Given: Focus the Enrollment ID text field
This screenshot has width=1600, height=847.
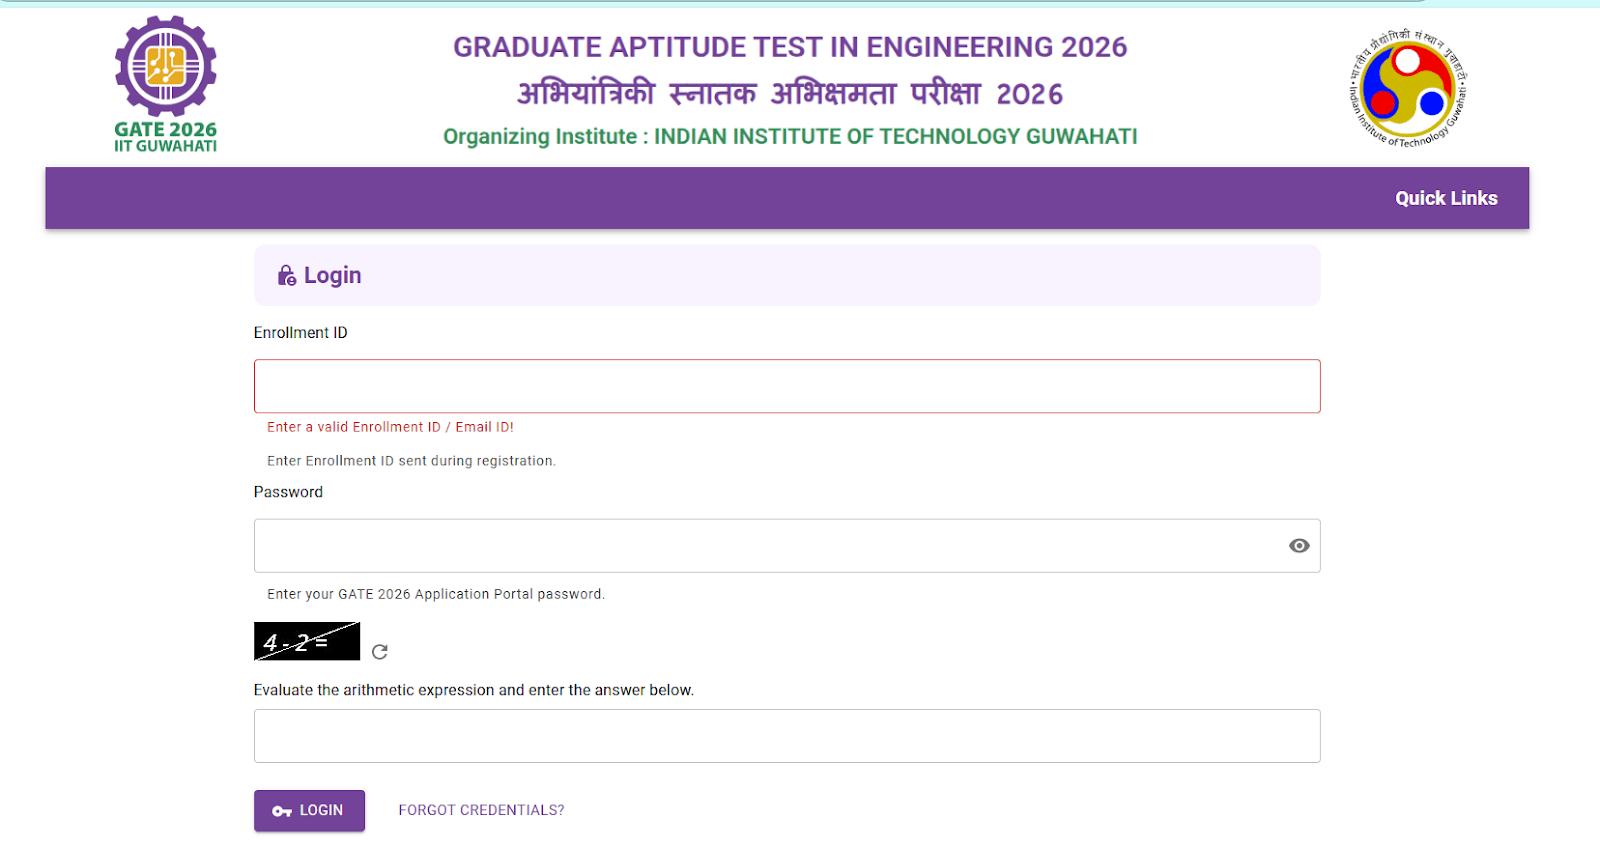Looking at the screenshot, I should pyautogui.click(x=787, y=386).
